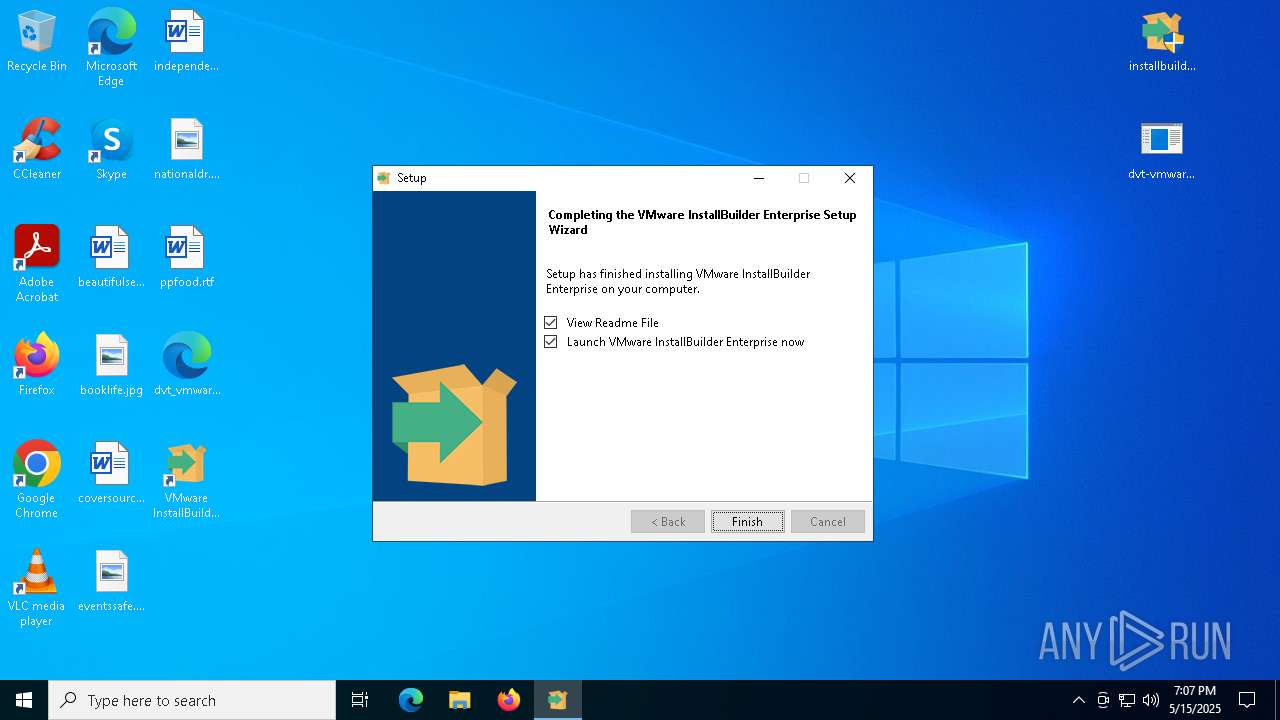Select the eventssafe... image file icon
Viewport: 1280px width, 720px height.
[x=111, y=581]
